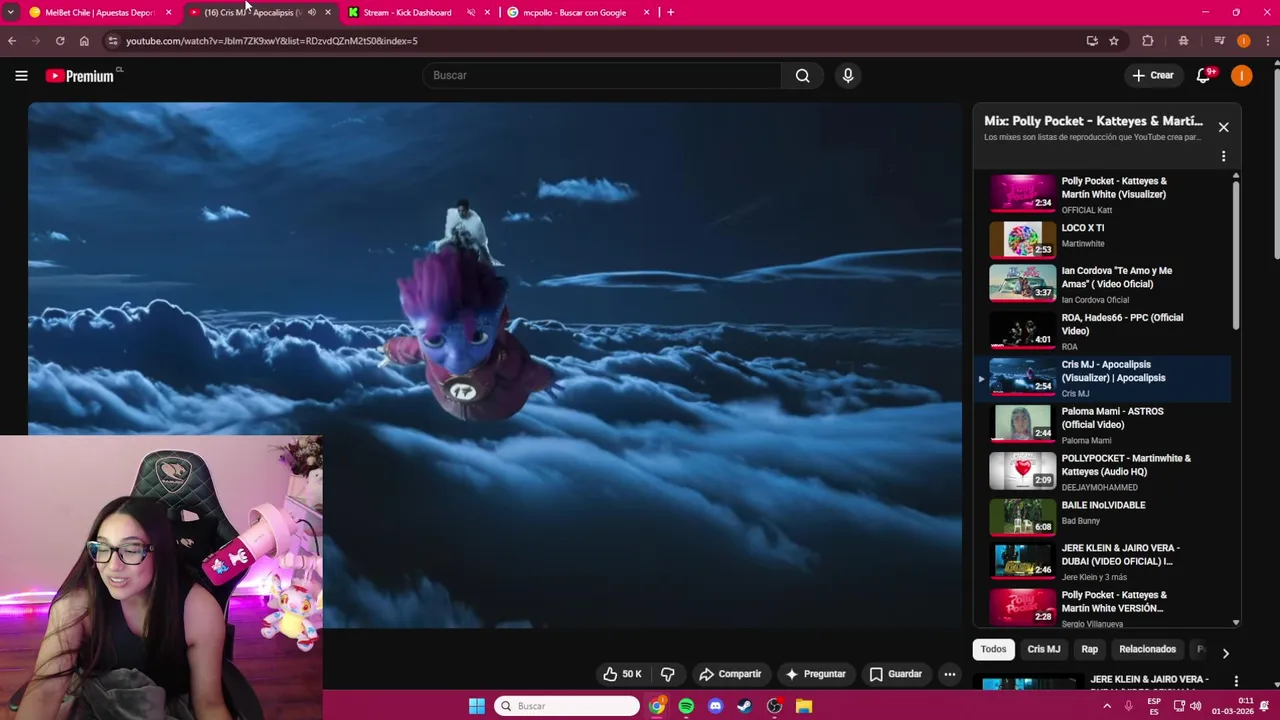1280x720 pixels.
Task: Open YouTube notifications bell
Action: tap(1205, 75)
